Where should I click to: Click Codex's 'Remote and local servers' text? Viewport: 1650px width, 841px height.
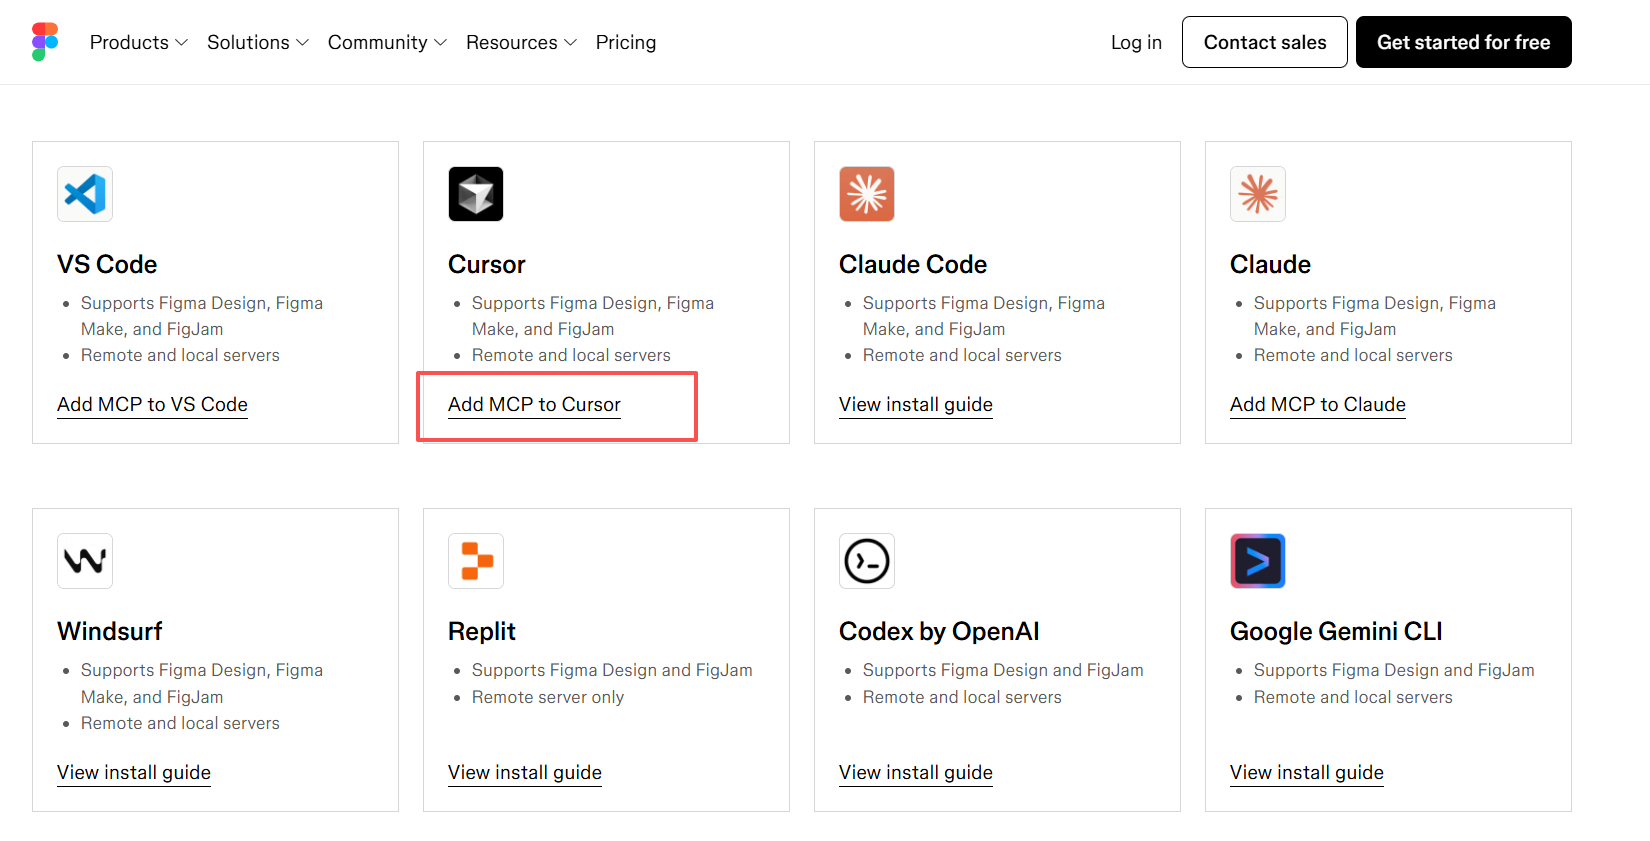[x=962, y=697]
